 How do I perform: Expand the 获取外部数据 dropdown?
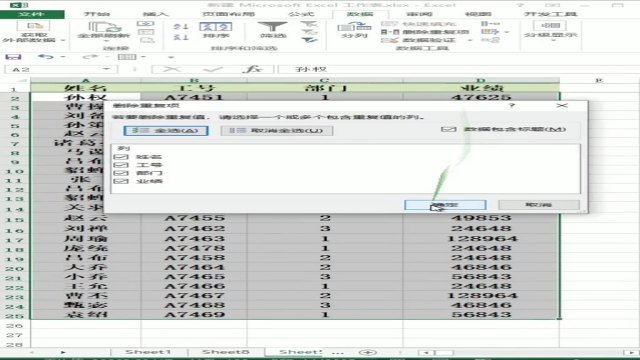tap(62, 40)
